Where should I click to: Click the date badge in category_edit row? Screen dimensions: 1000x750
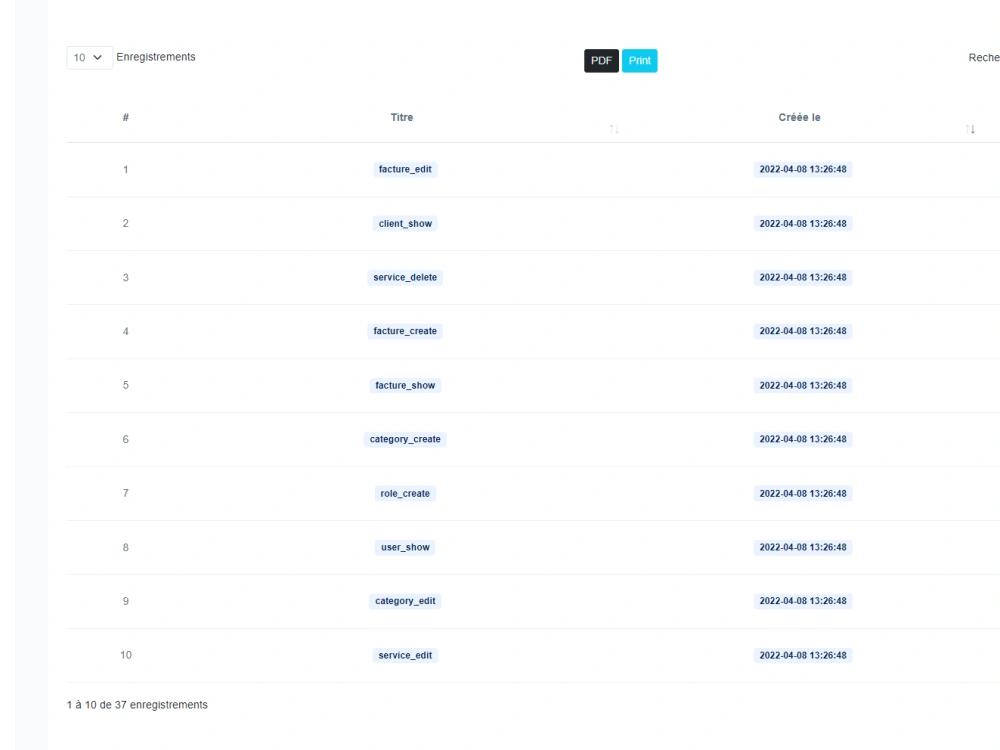[x=802, y=601]
